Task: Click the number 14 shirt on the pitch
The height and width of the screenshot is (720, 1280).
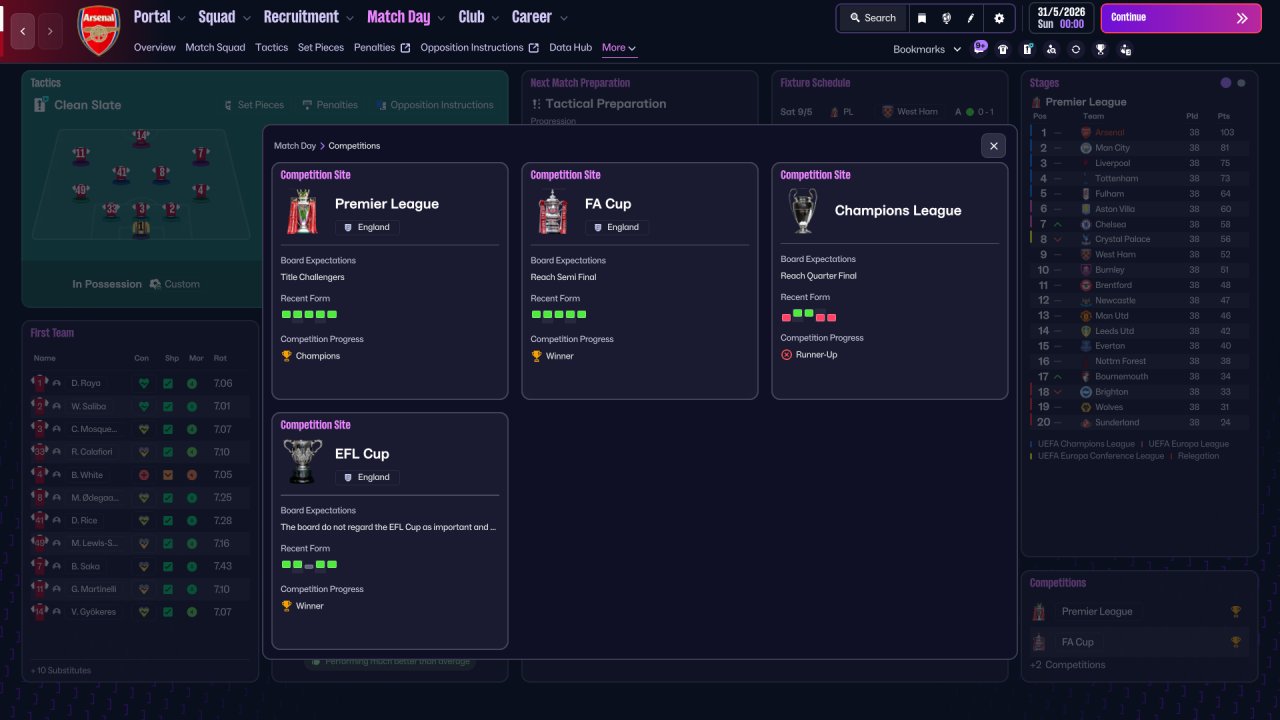Action: 141,136
